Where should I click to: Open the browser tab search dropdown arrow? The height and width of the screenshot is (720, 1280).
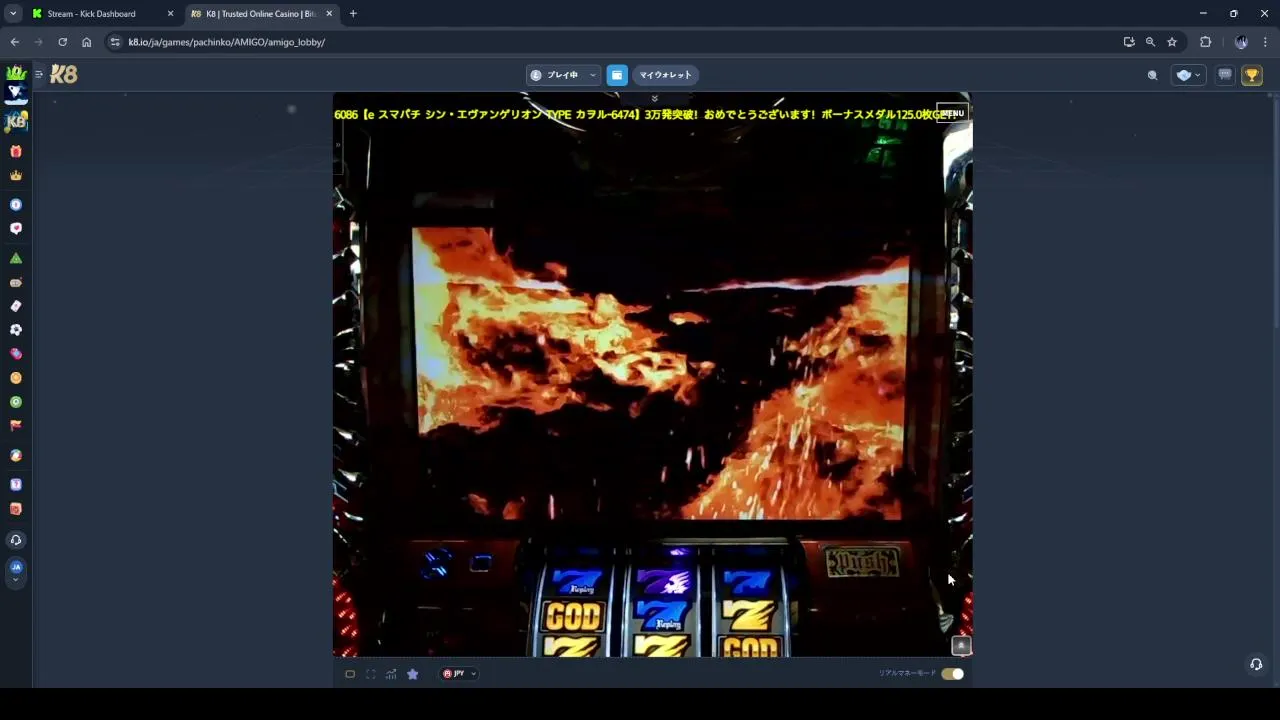(12, 13)
